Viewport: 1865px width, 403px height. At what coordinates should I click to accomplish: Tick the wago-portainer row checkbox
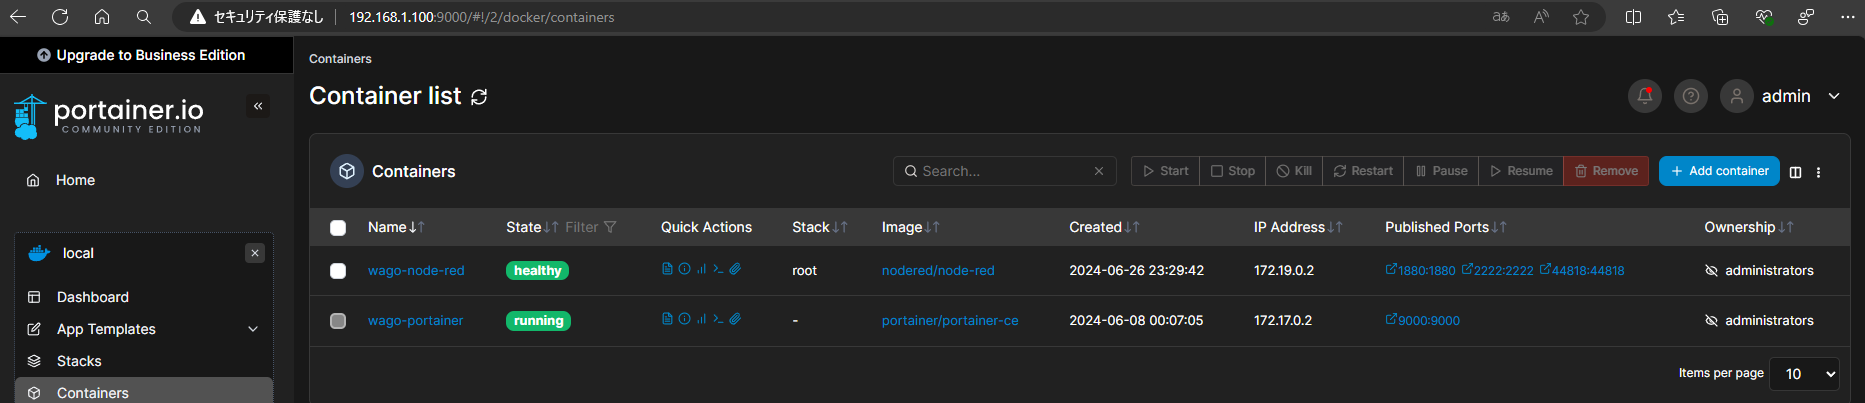pyautogui.click(x=338, y=321)
